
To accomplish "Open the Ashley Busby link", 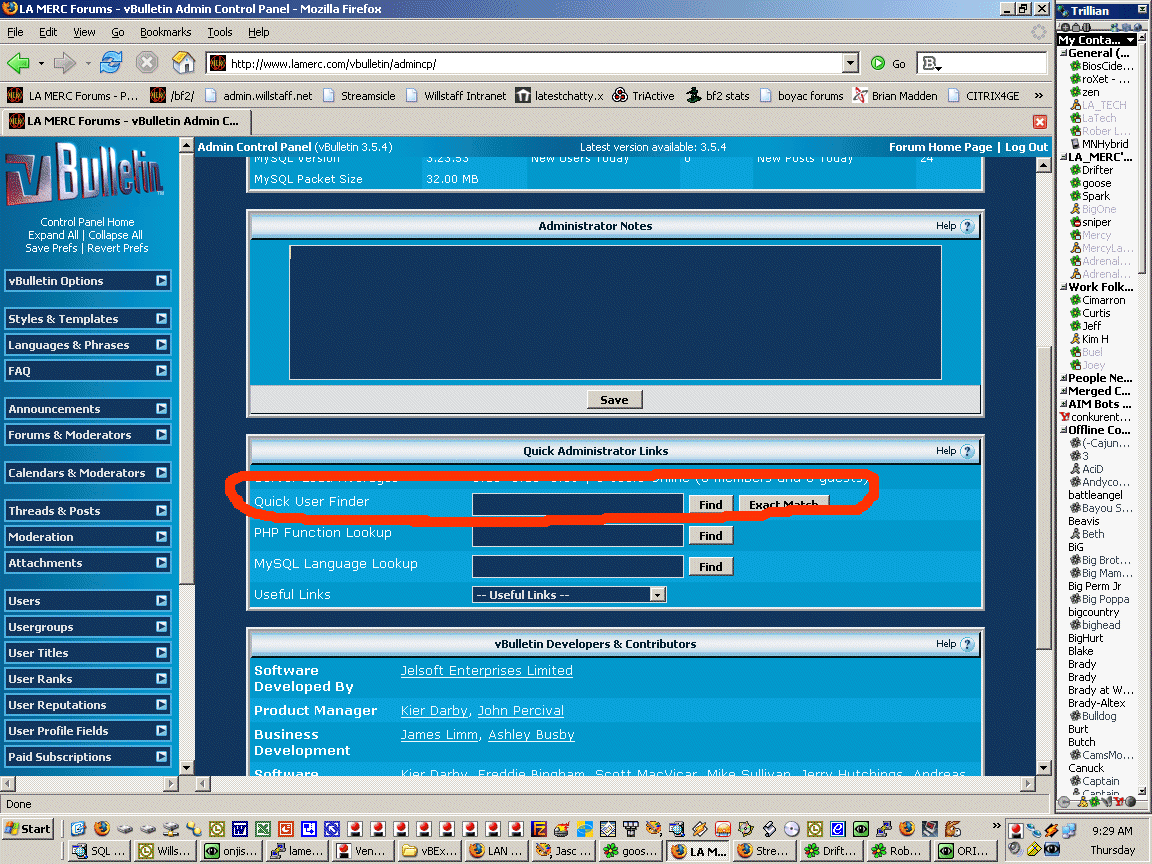I will (531, 735).
